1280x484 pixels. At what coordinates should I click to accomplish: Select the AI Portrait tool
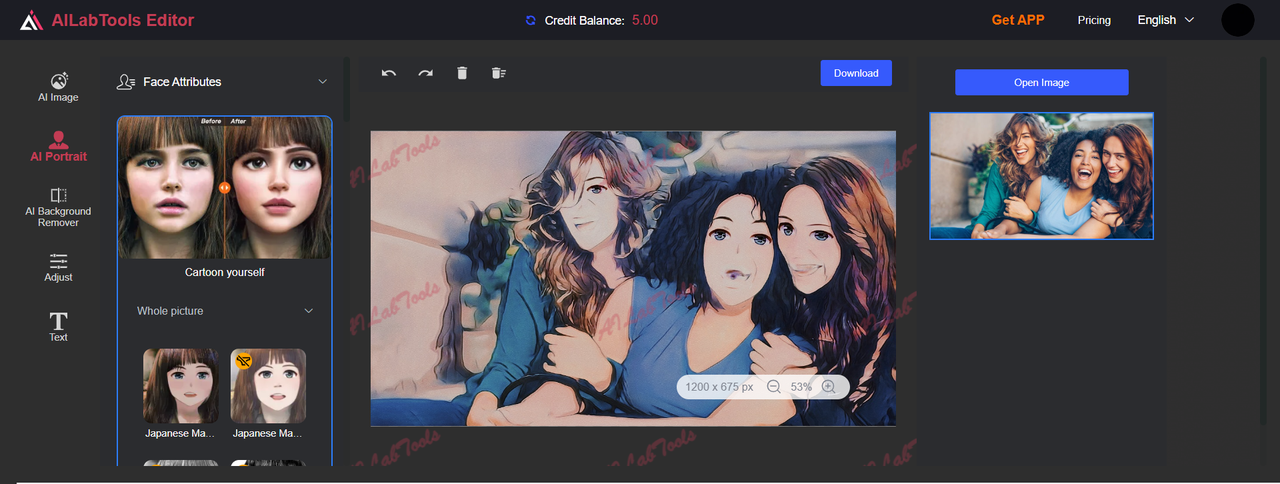click(58, 146)
